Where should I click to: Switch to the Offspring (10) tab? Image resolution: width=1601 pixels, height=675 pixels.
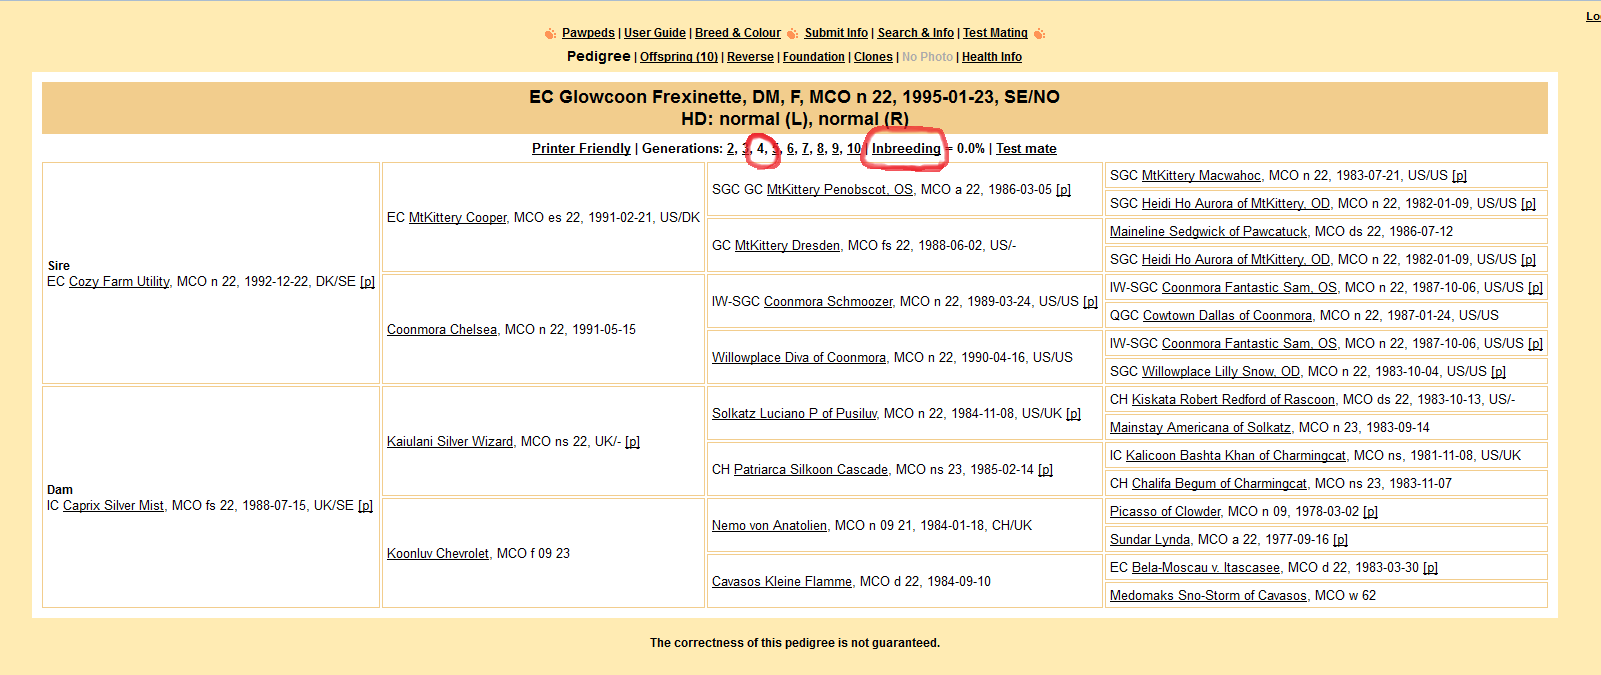[679, 57]
